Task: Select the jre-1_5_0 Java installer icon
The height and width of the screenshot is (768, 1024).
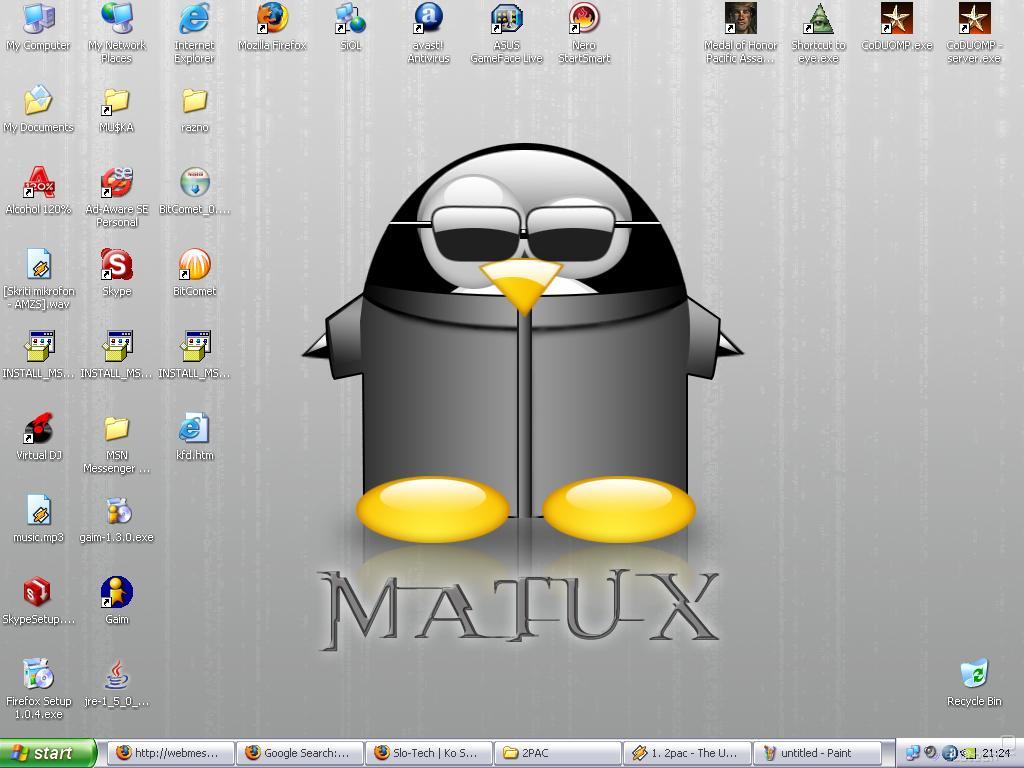Action: pyautogui.click(x=117, y=683)
